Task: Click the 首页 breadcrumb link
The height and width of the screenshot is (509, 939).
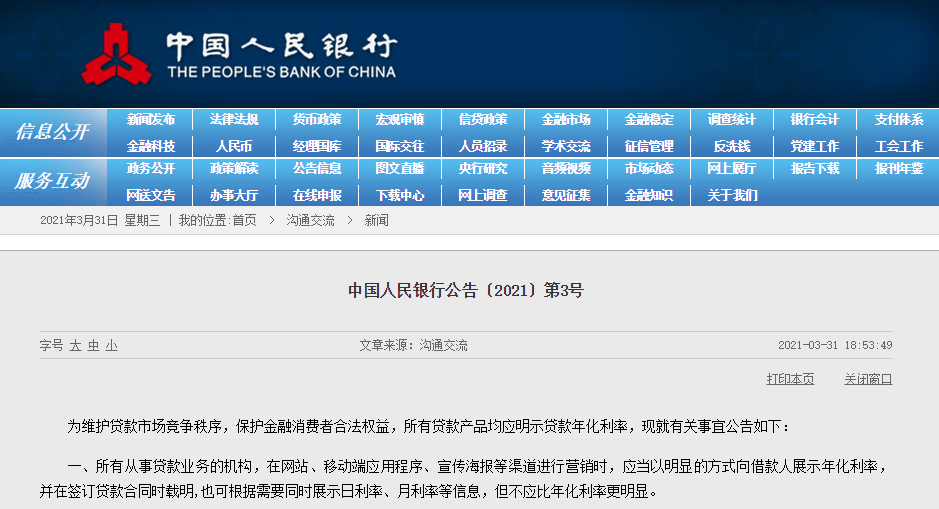Action: point(244,220)
